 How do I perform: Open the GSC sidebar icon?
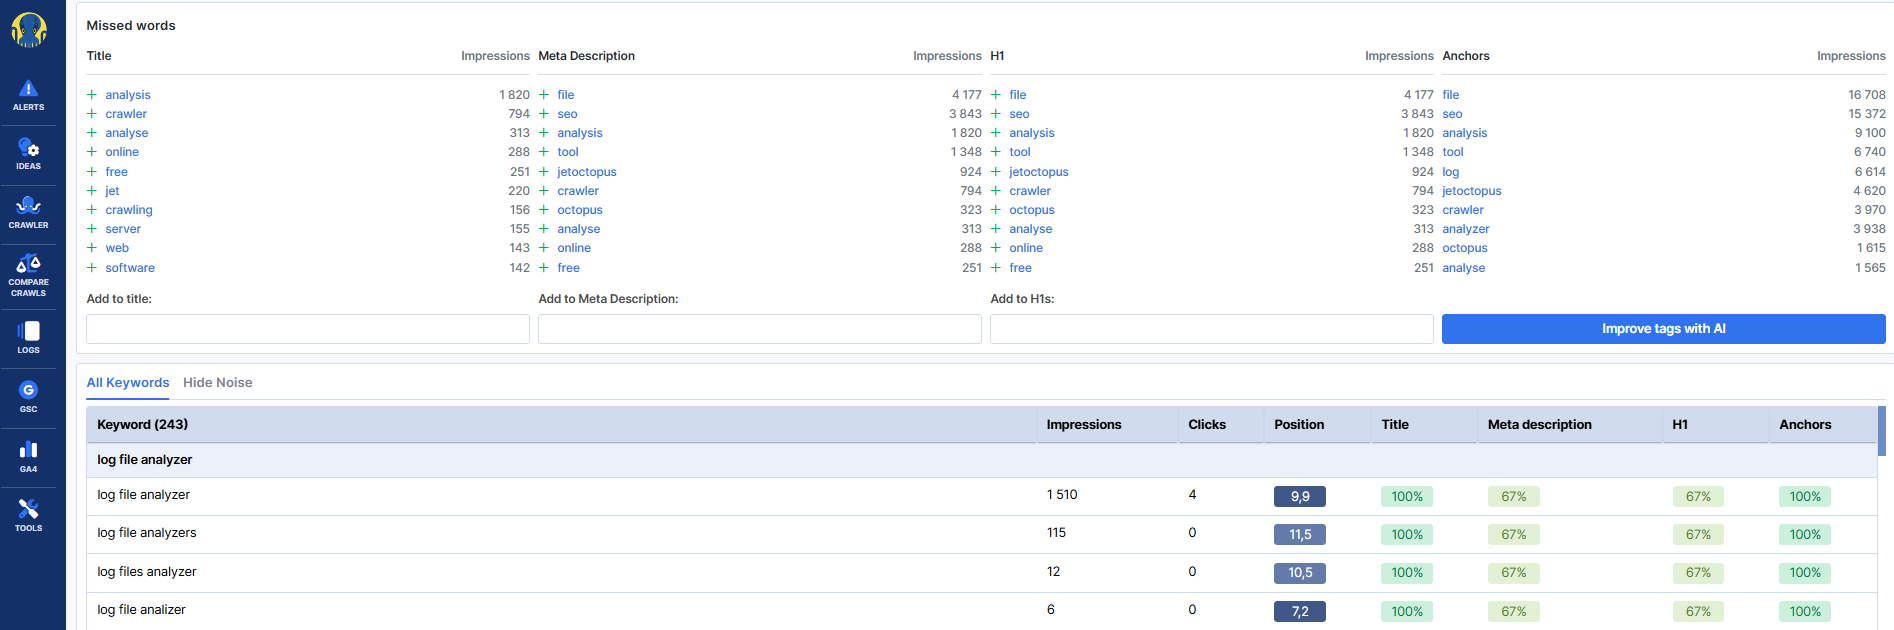pos(28,396)
